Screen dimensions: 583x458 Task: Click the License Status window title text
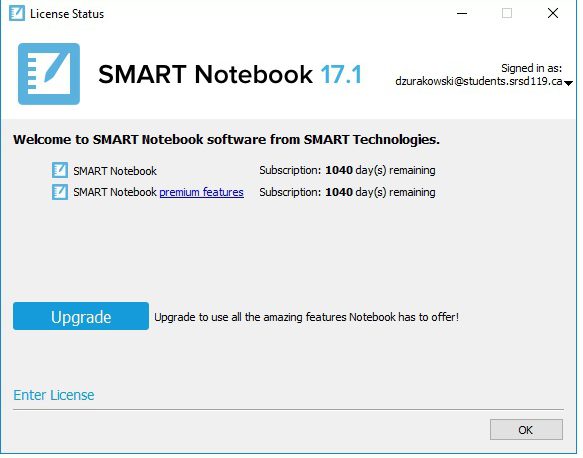[67, 14]
